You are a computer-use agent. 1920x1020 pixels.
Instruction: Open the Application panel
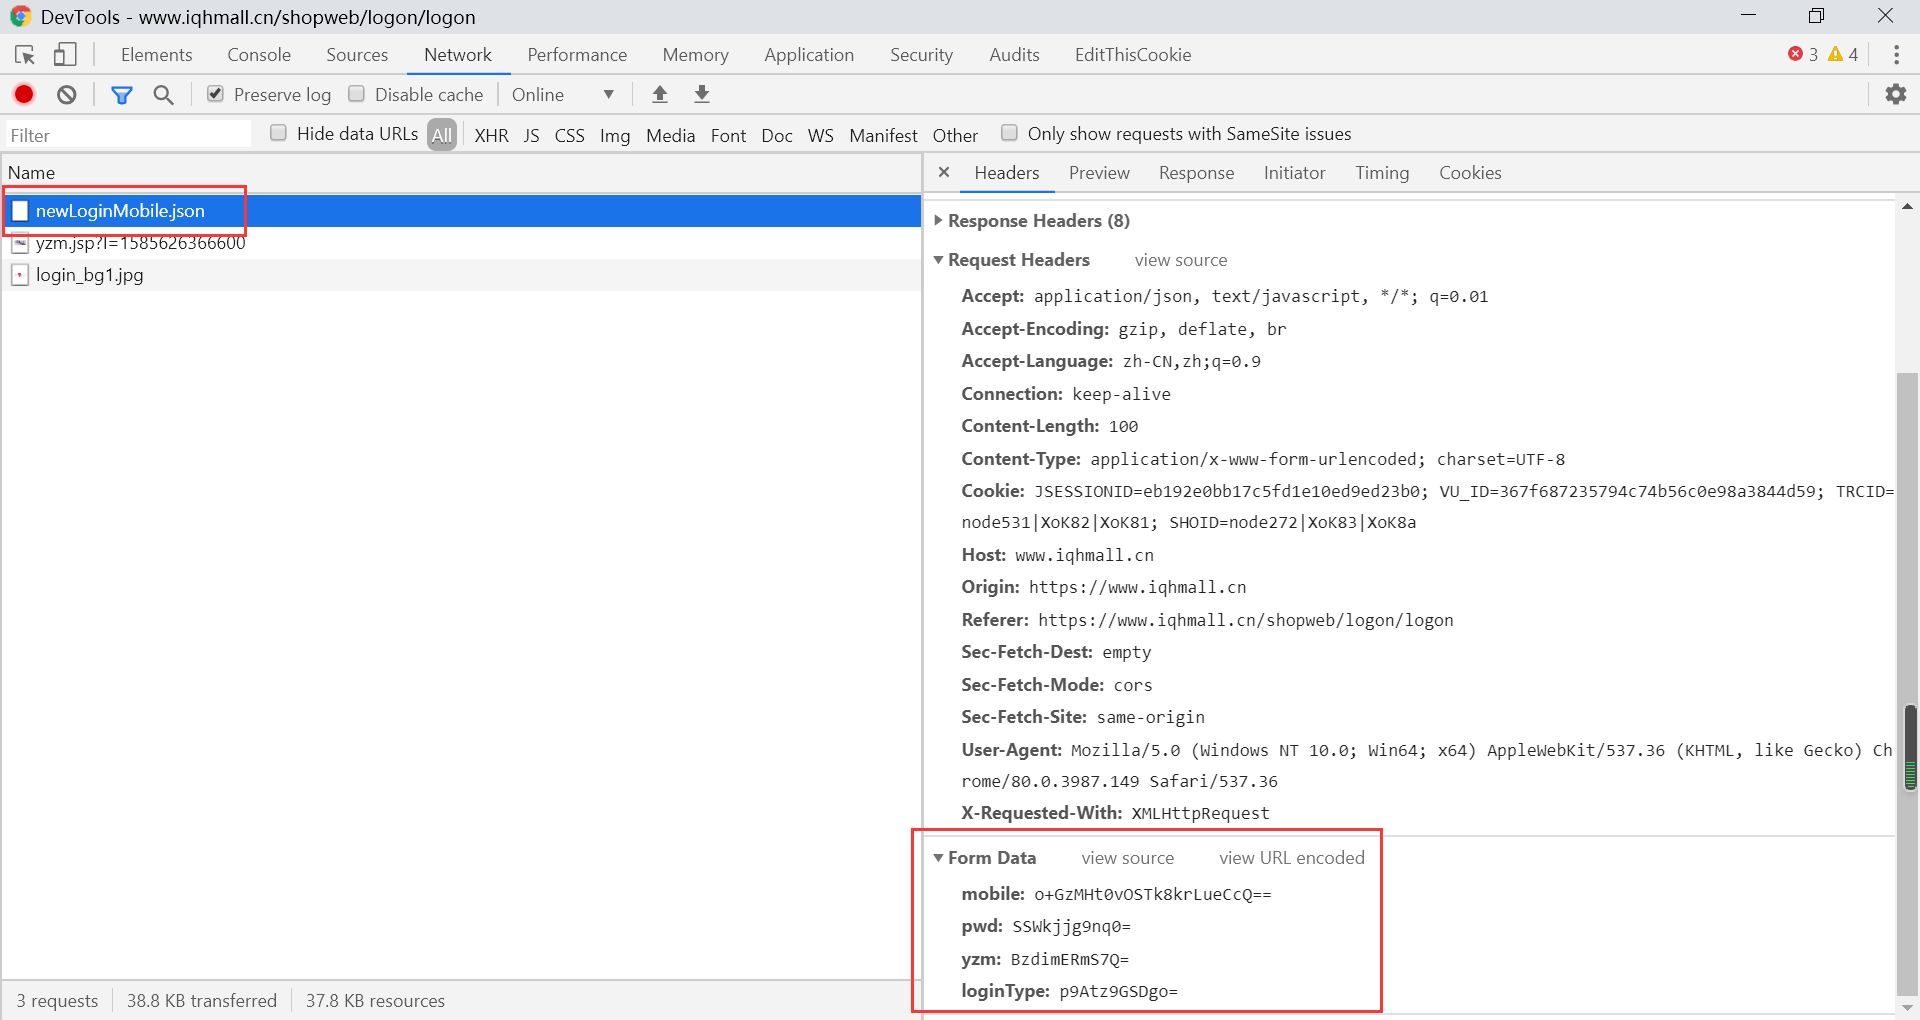(809, 55)
